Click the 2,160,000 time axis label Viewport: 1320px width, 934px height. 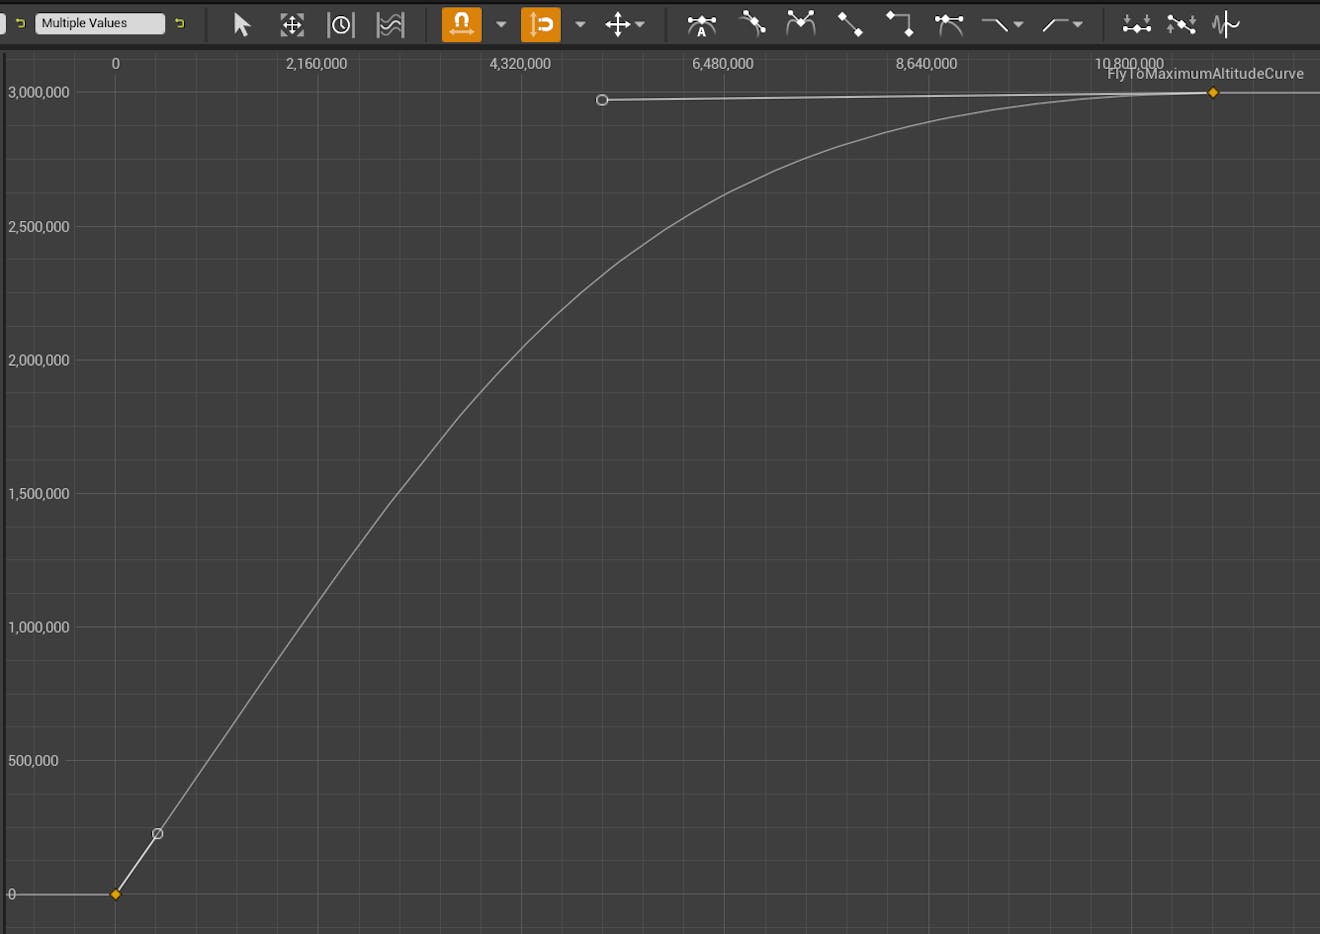click(x=316, y=64)
